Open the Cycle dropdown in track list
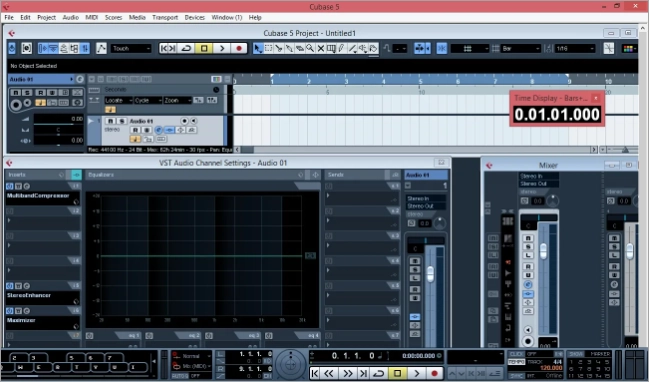This screenshot has height=382, width=649. 148,100
